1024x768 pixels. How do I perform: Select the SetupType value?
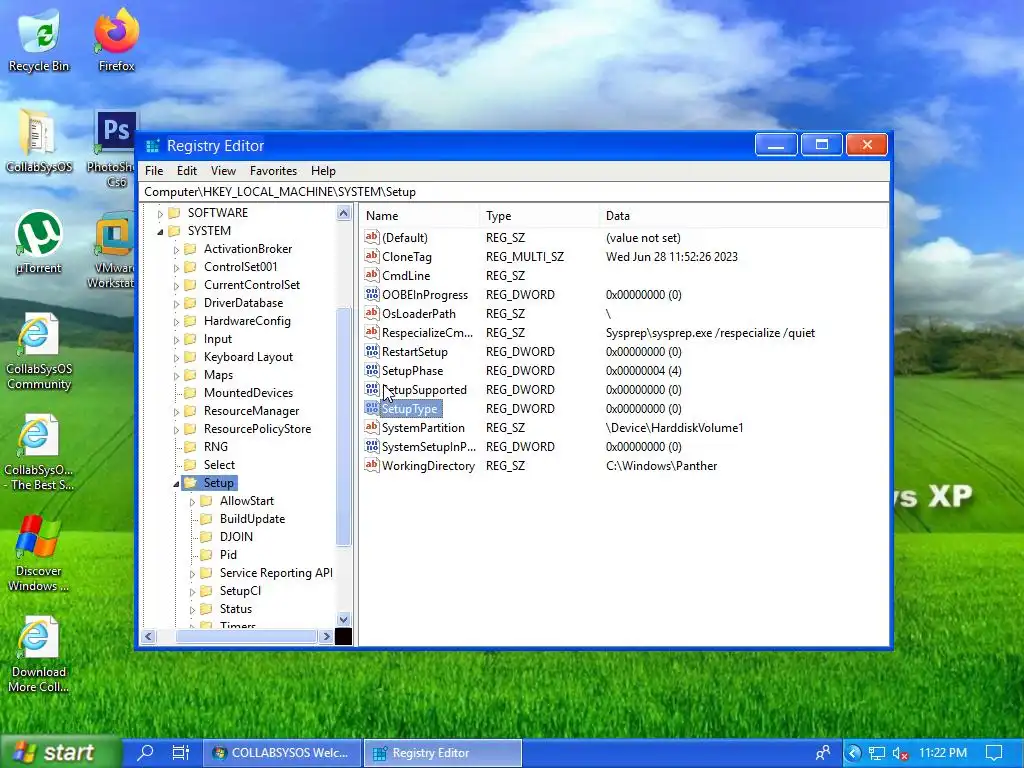click(409, 409)
